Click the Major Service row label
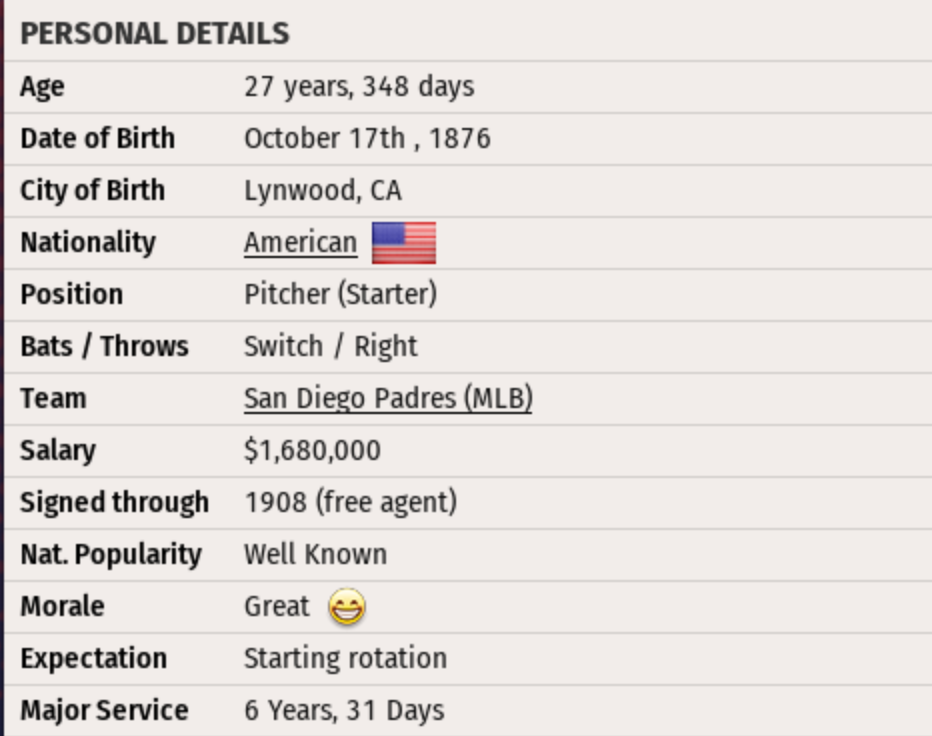 click(104, 711)
